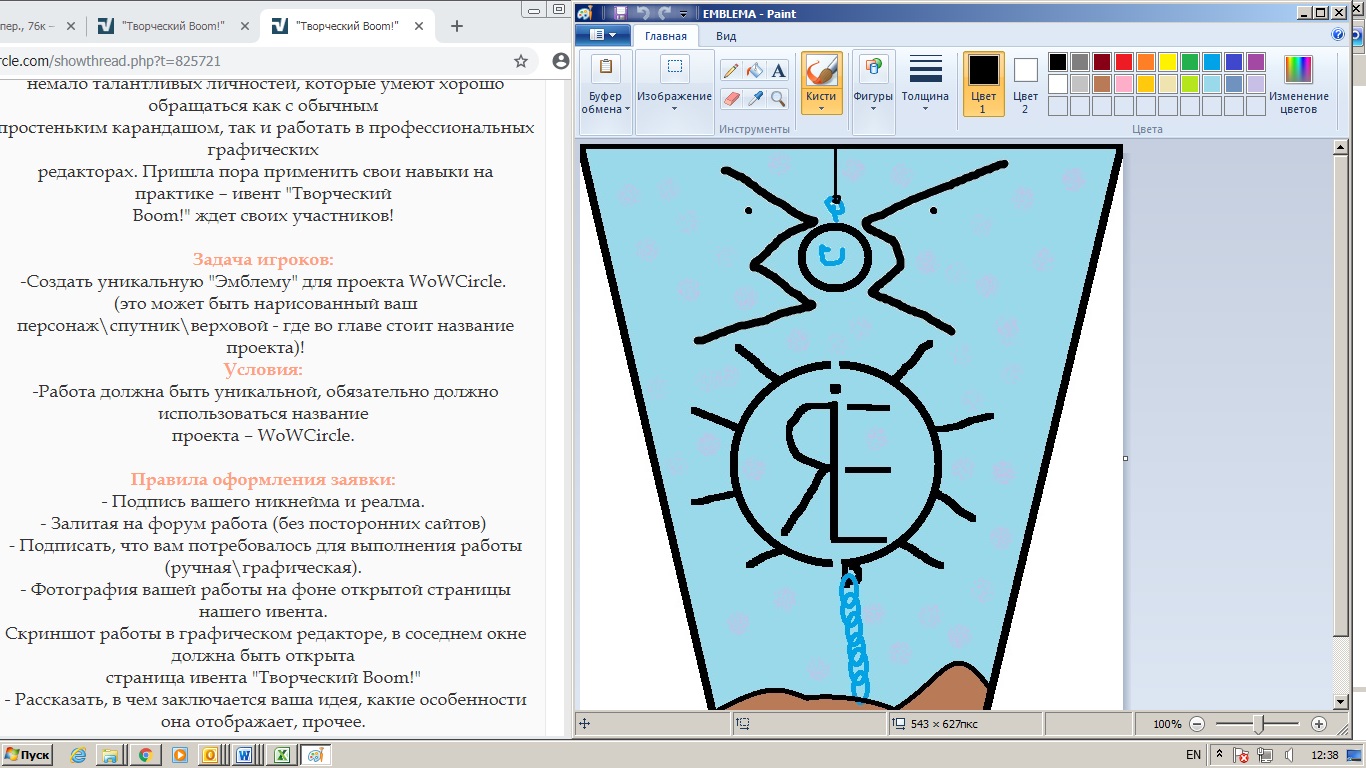The height and width of the screenshot is (768, 1366).
Task: Switch to the Вид ribbon tab
Action: point(726,36)
